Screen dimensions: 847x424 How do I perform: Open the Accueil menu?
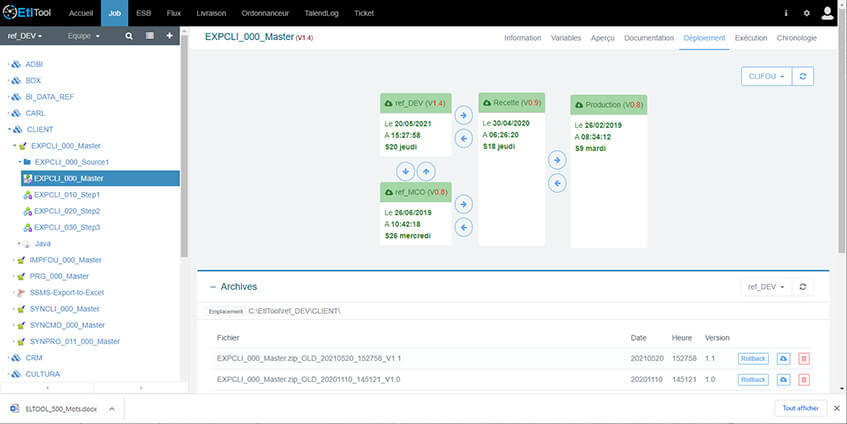(81, 13)
